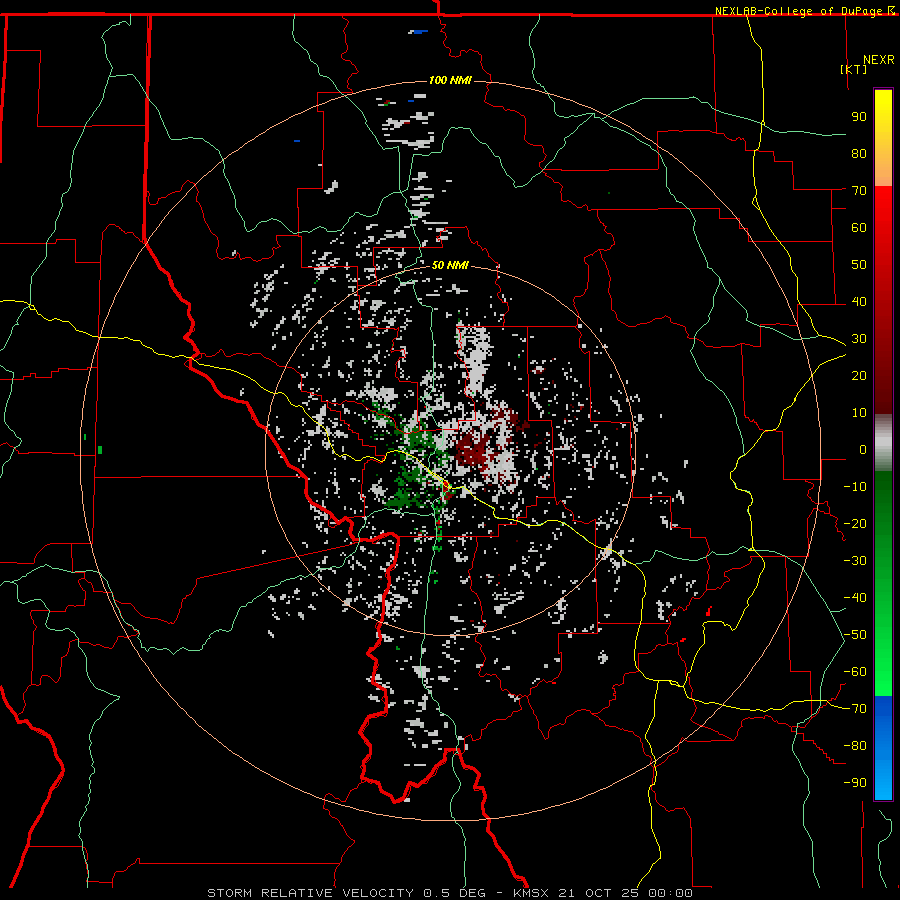This screenshot has height=900, width=900.
Task: Click the 50 value on velocity scale
Action: coord(859,265)
